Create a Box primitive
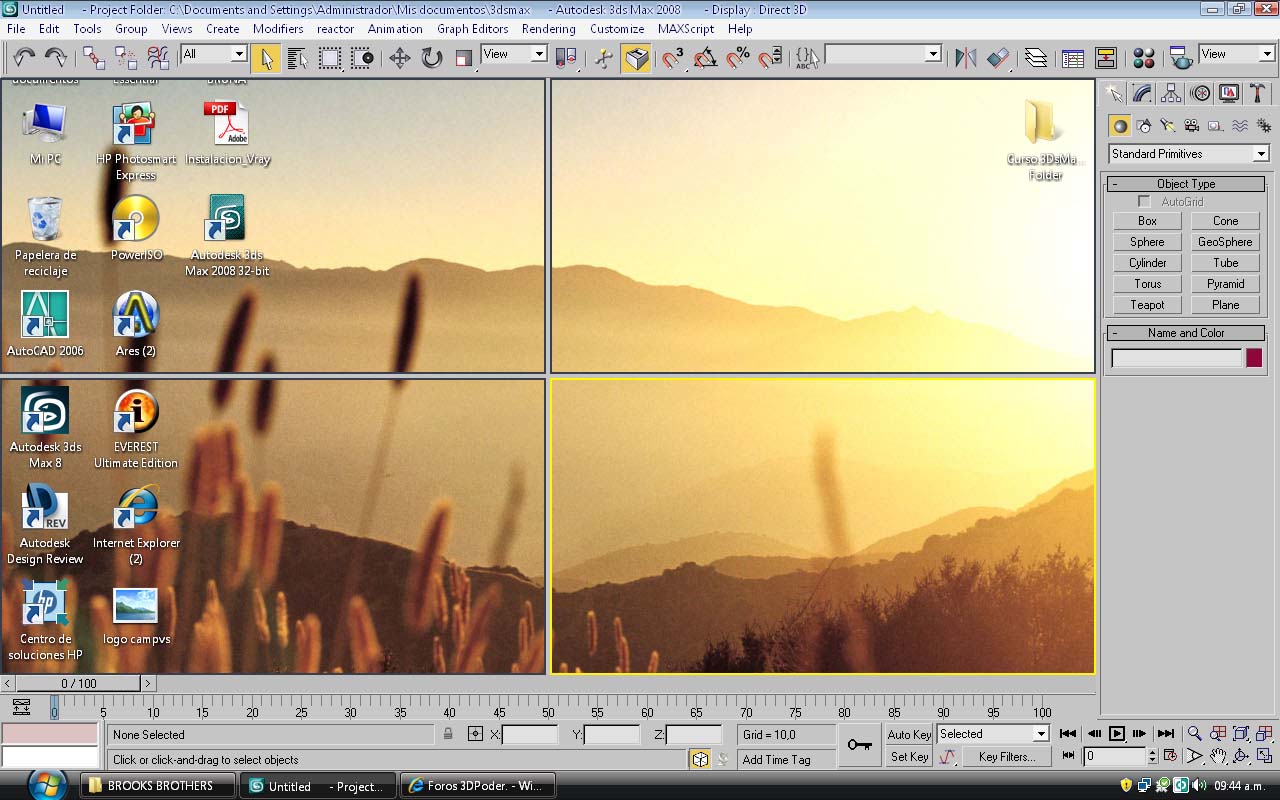Viewport: 1280px width, 800px height. (x=1147, y=221)
